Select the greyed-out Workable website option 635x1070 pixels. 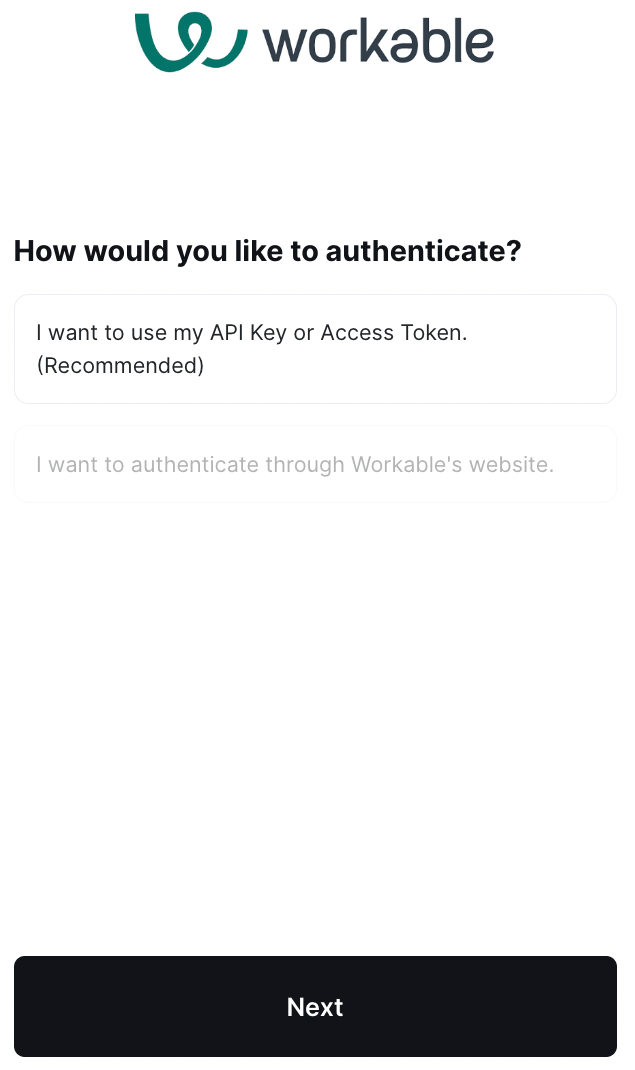point(315,464)
